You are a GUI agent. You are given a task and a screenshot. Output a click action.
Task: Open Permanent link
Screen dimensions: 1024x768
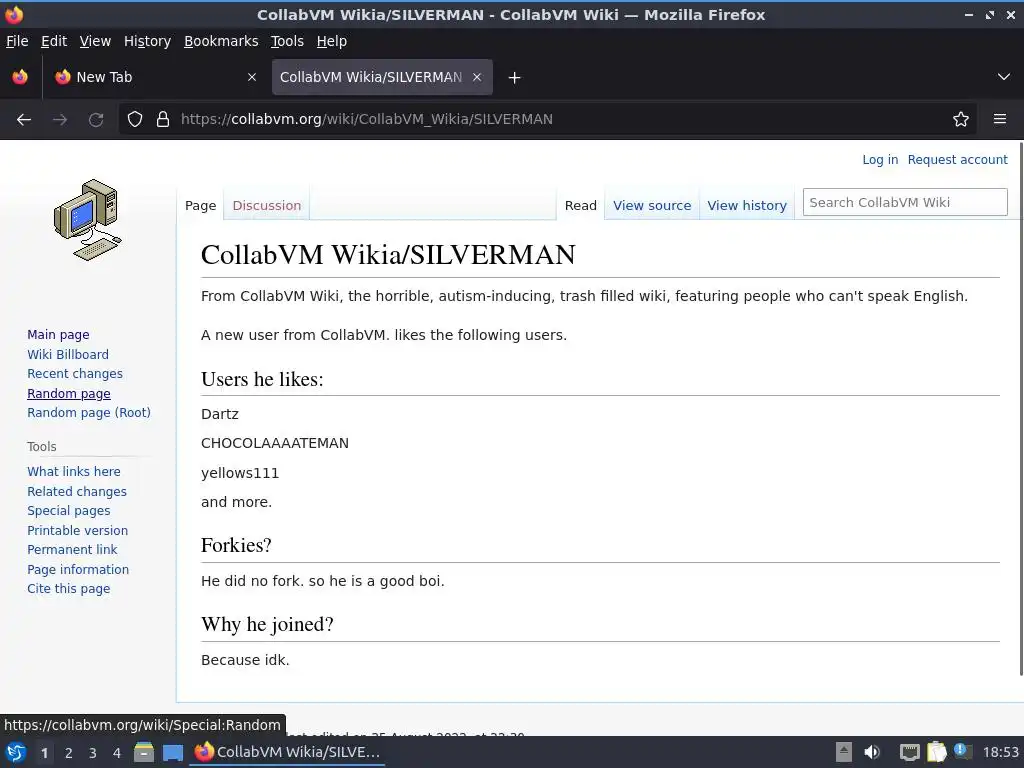click(72, 550)
